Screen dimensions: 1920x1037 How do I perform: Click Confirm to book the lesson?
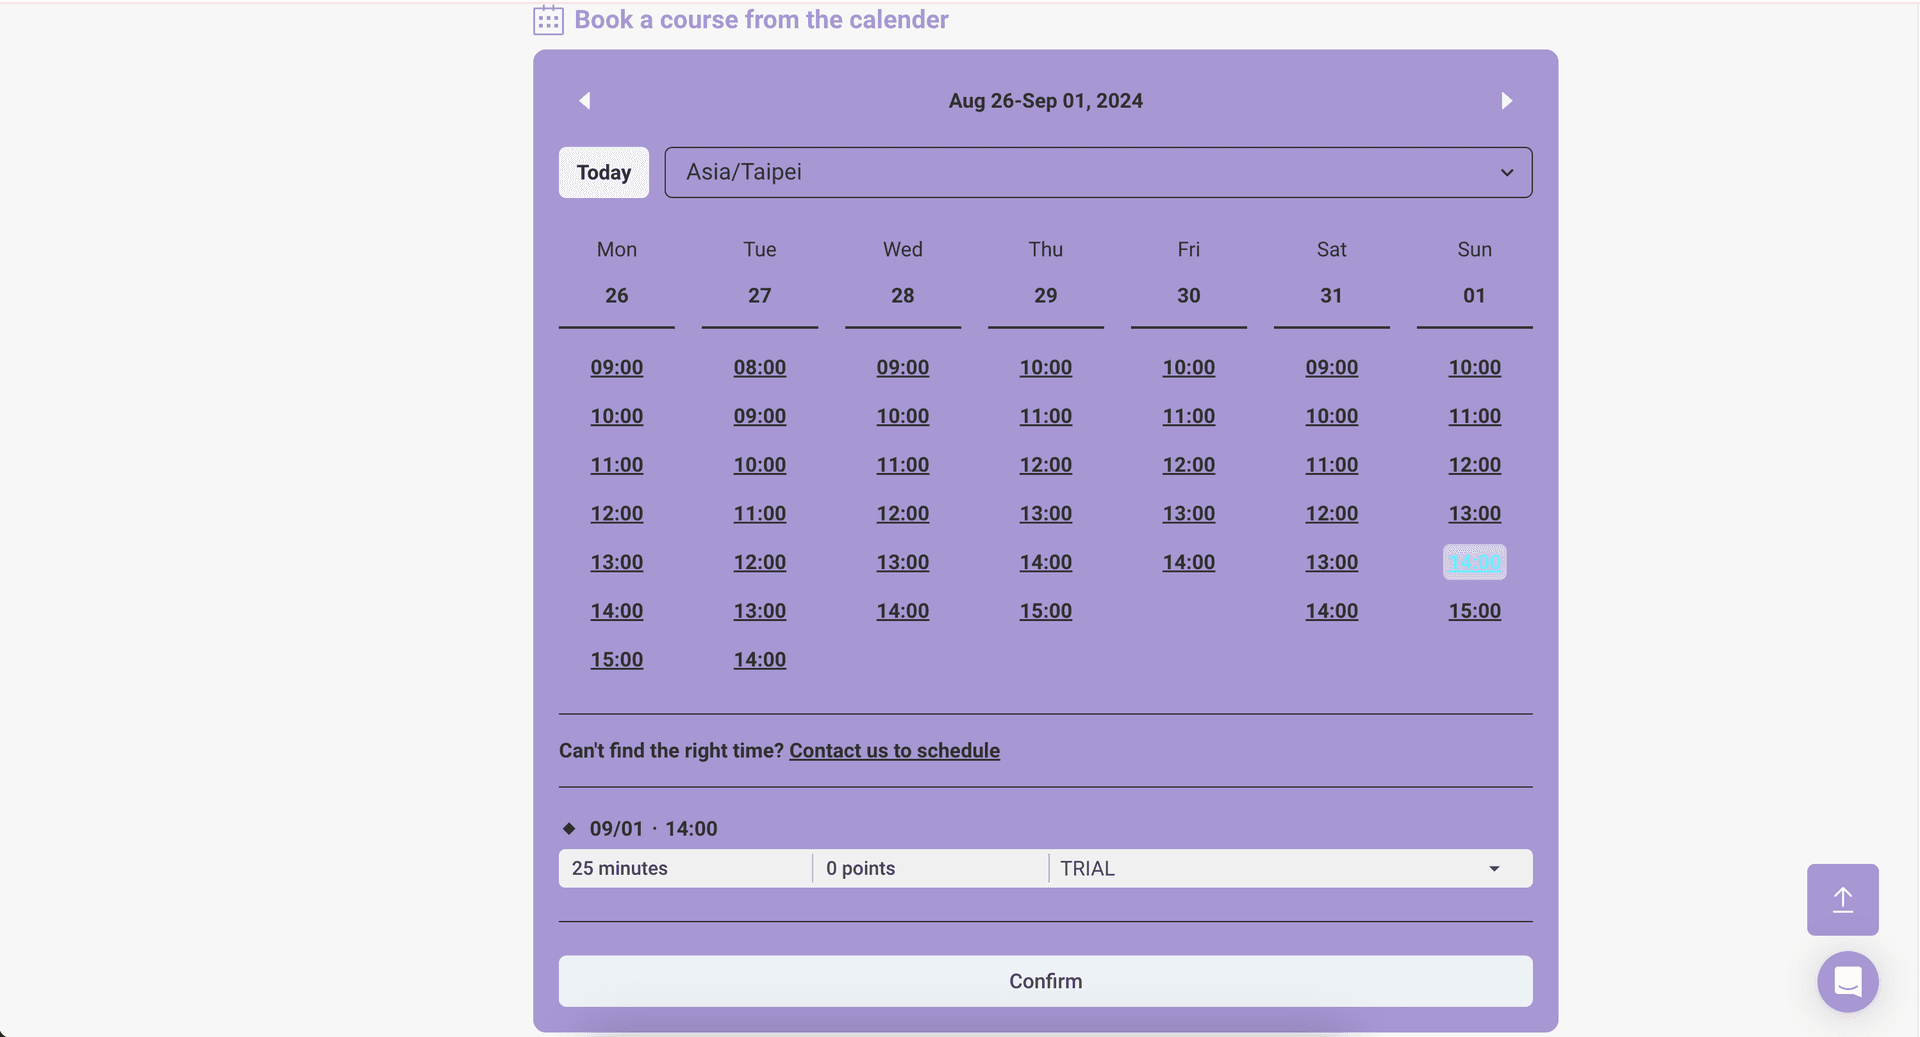(x=1045, y=981)
